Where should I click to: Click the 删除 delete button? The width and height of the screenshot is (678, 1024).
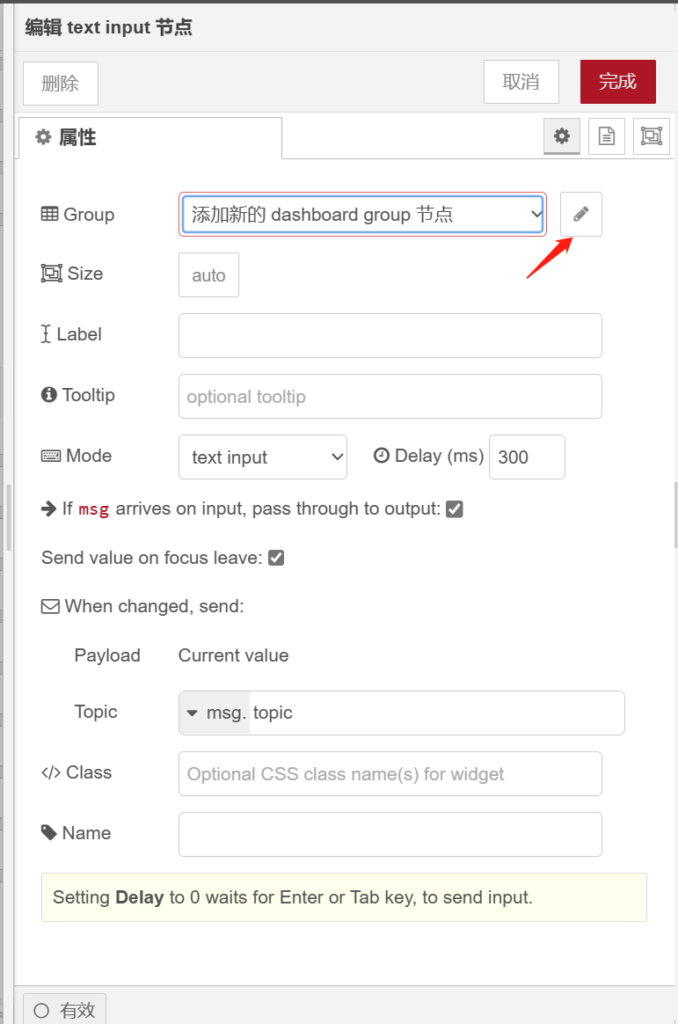point(60,83)
